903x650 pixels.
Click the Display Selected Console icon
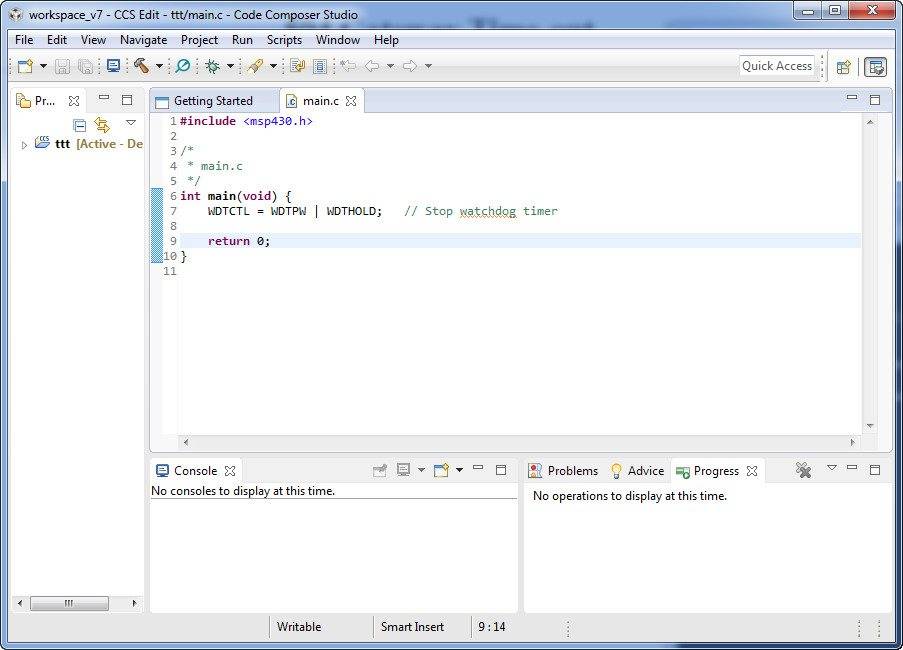(404, 470)
